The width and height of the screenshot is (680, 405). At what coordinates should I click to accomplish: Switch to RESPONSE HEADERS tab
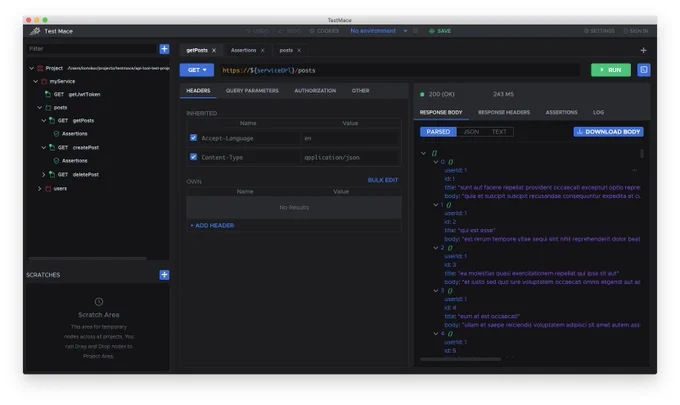[x=504, y=112]
